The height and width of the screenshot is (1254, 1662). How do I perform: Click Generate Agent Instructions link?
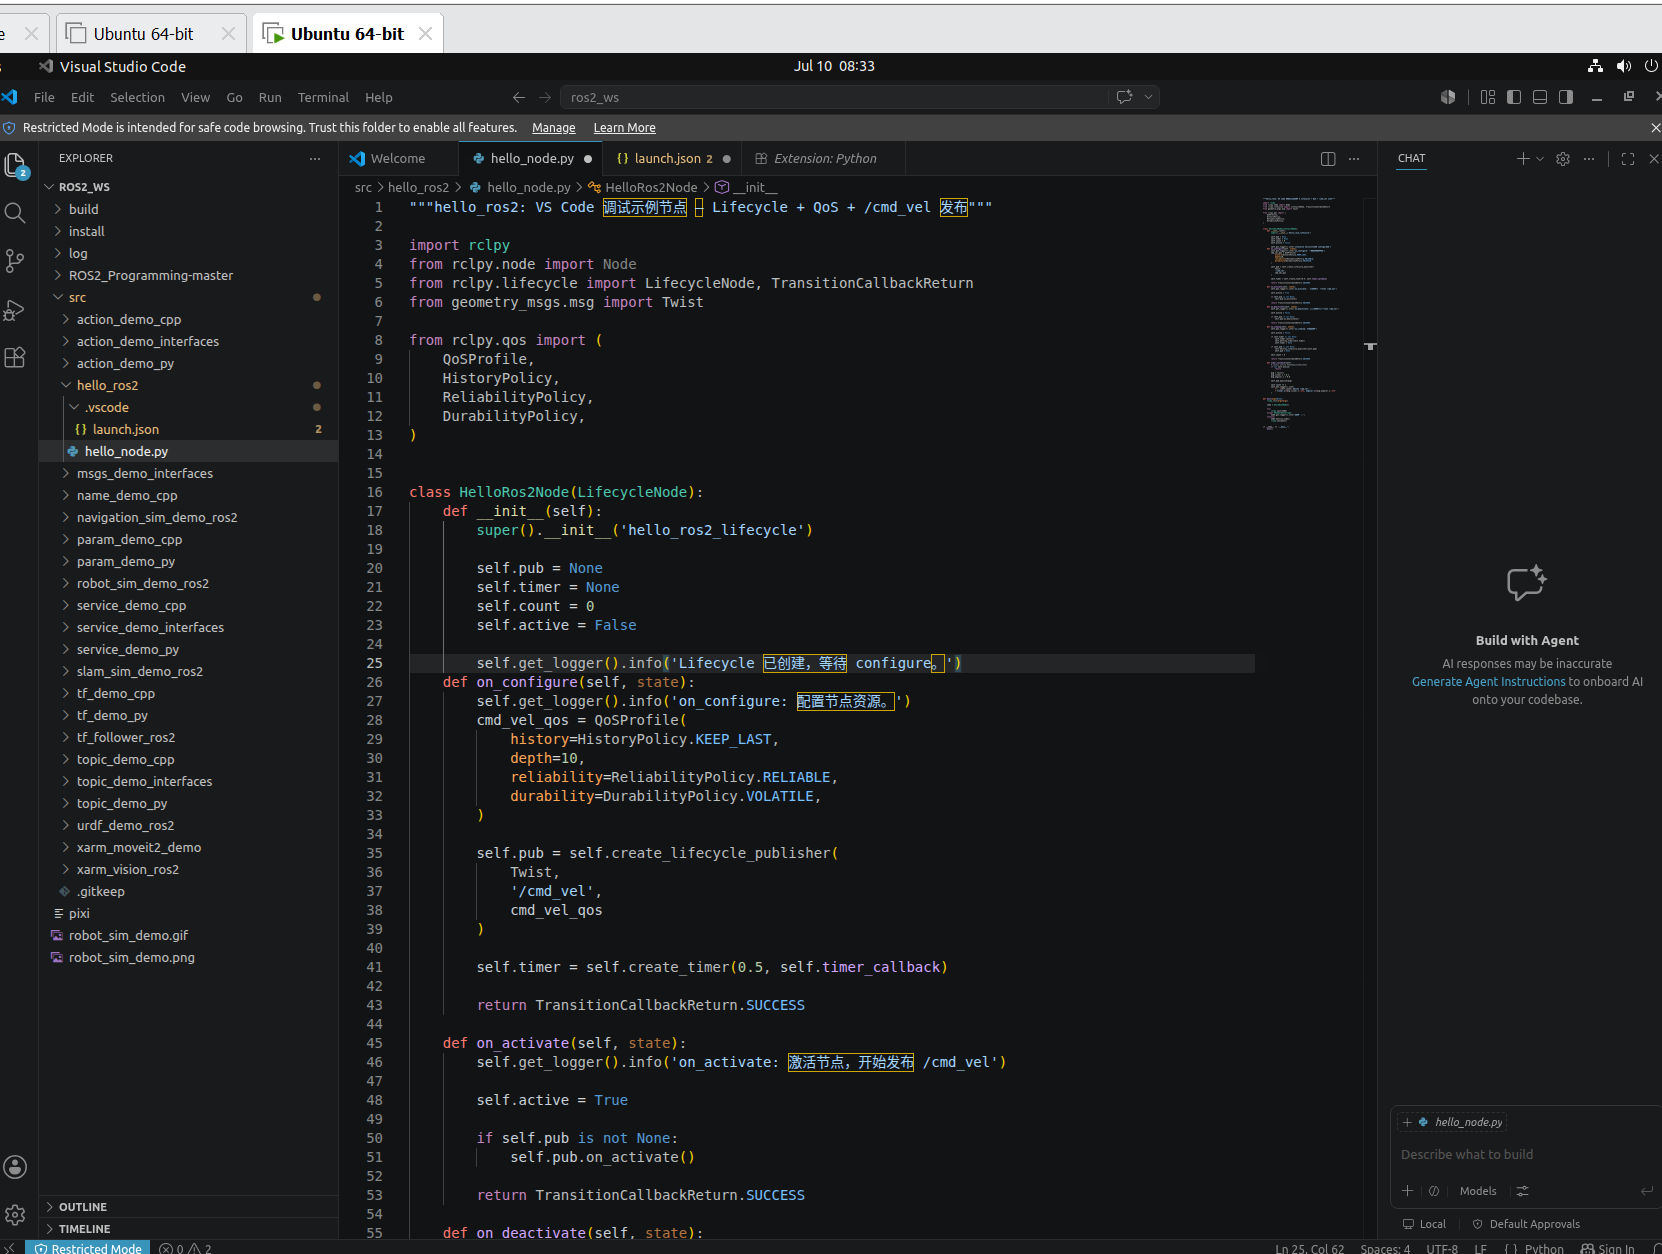1488,682
